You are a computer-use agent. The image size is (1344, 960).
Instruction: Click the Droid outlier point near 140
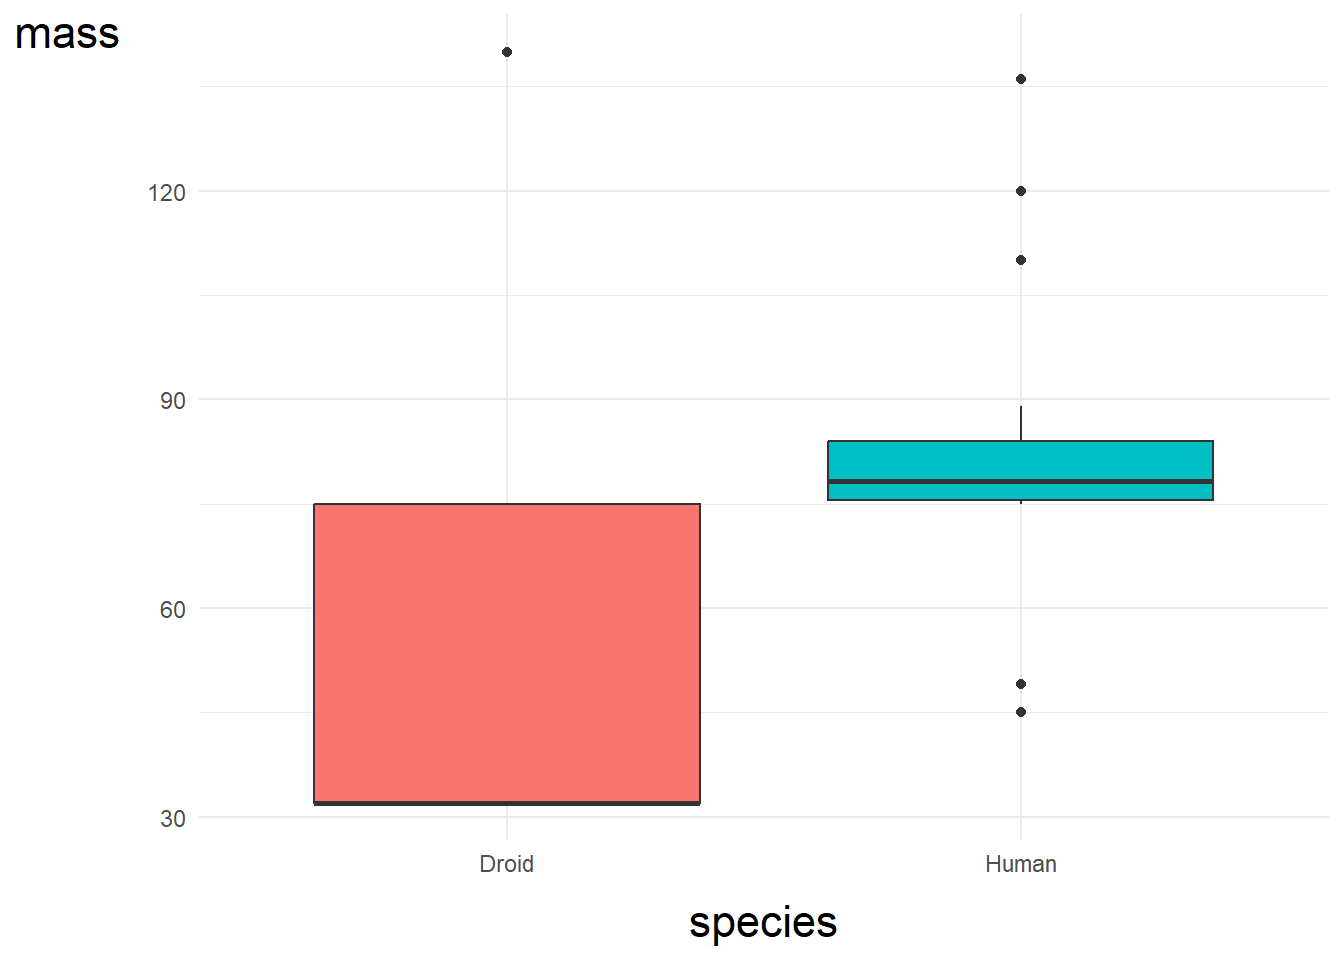coord(507,52)
